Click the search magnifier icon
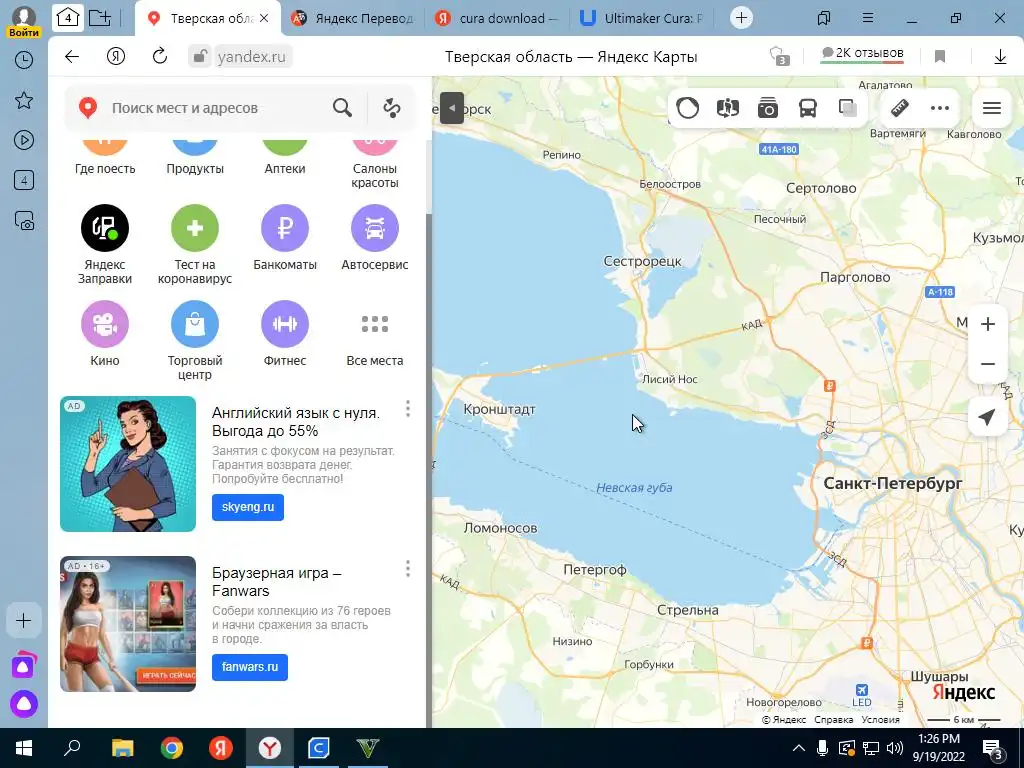 point(342,108)
